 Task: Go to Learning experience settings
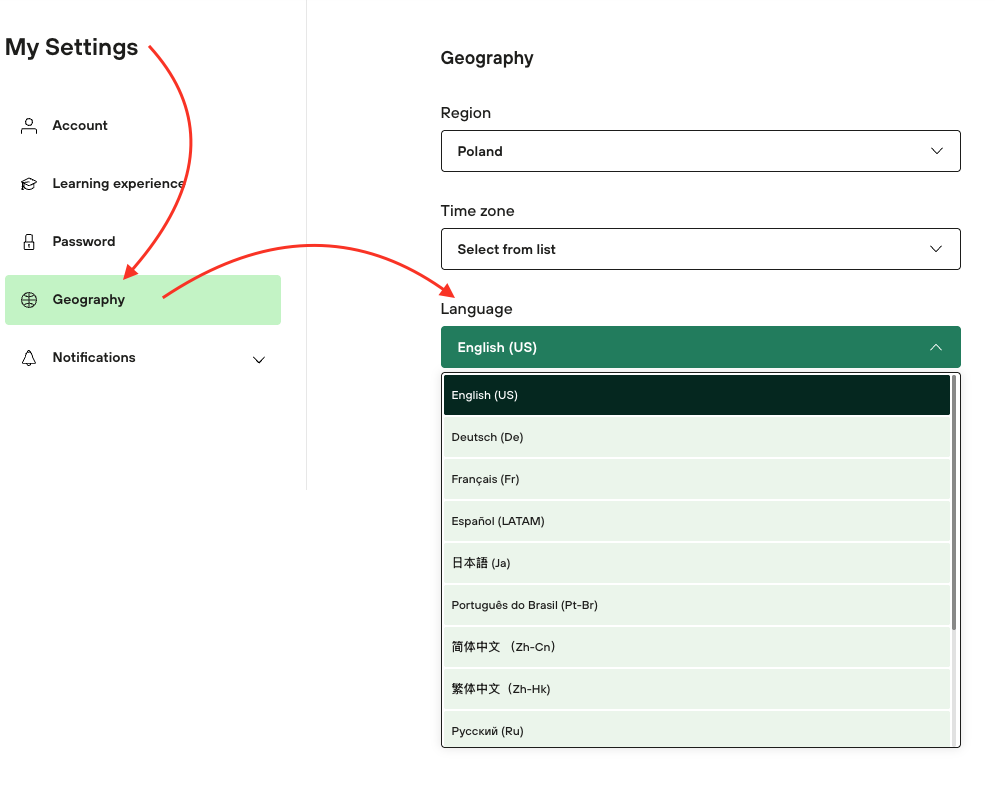[x=118, y=184]
